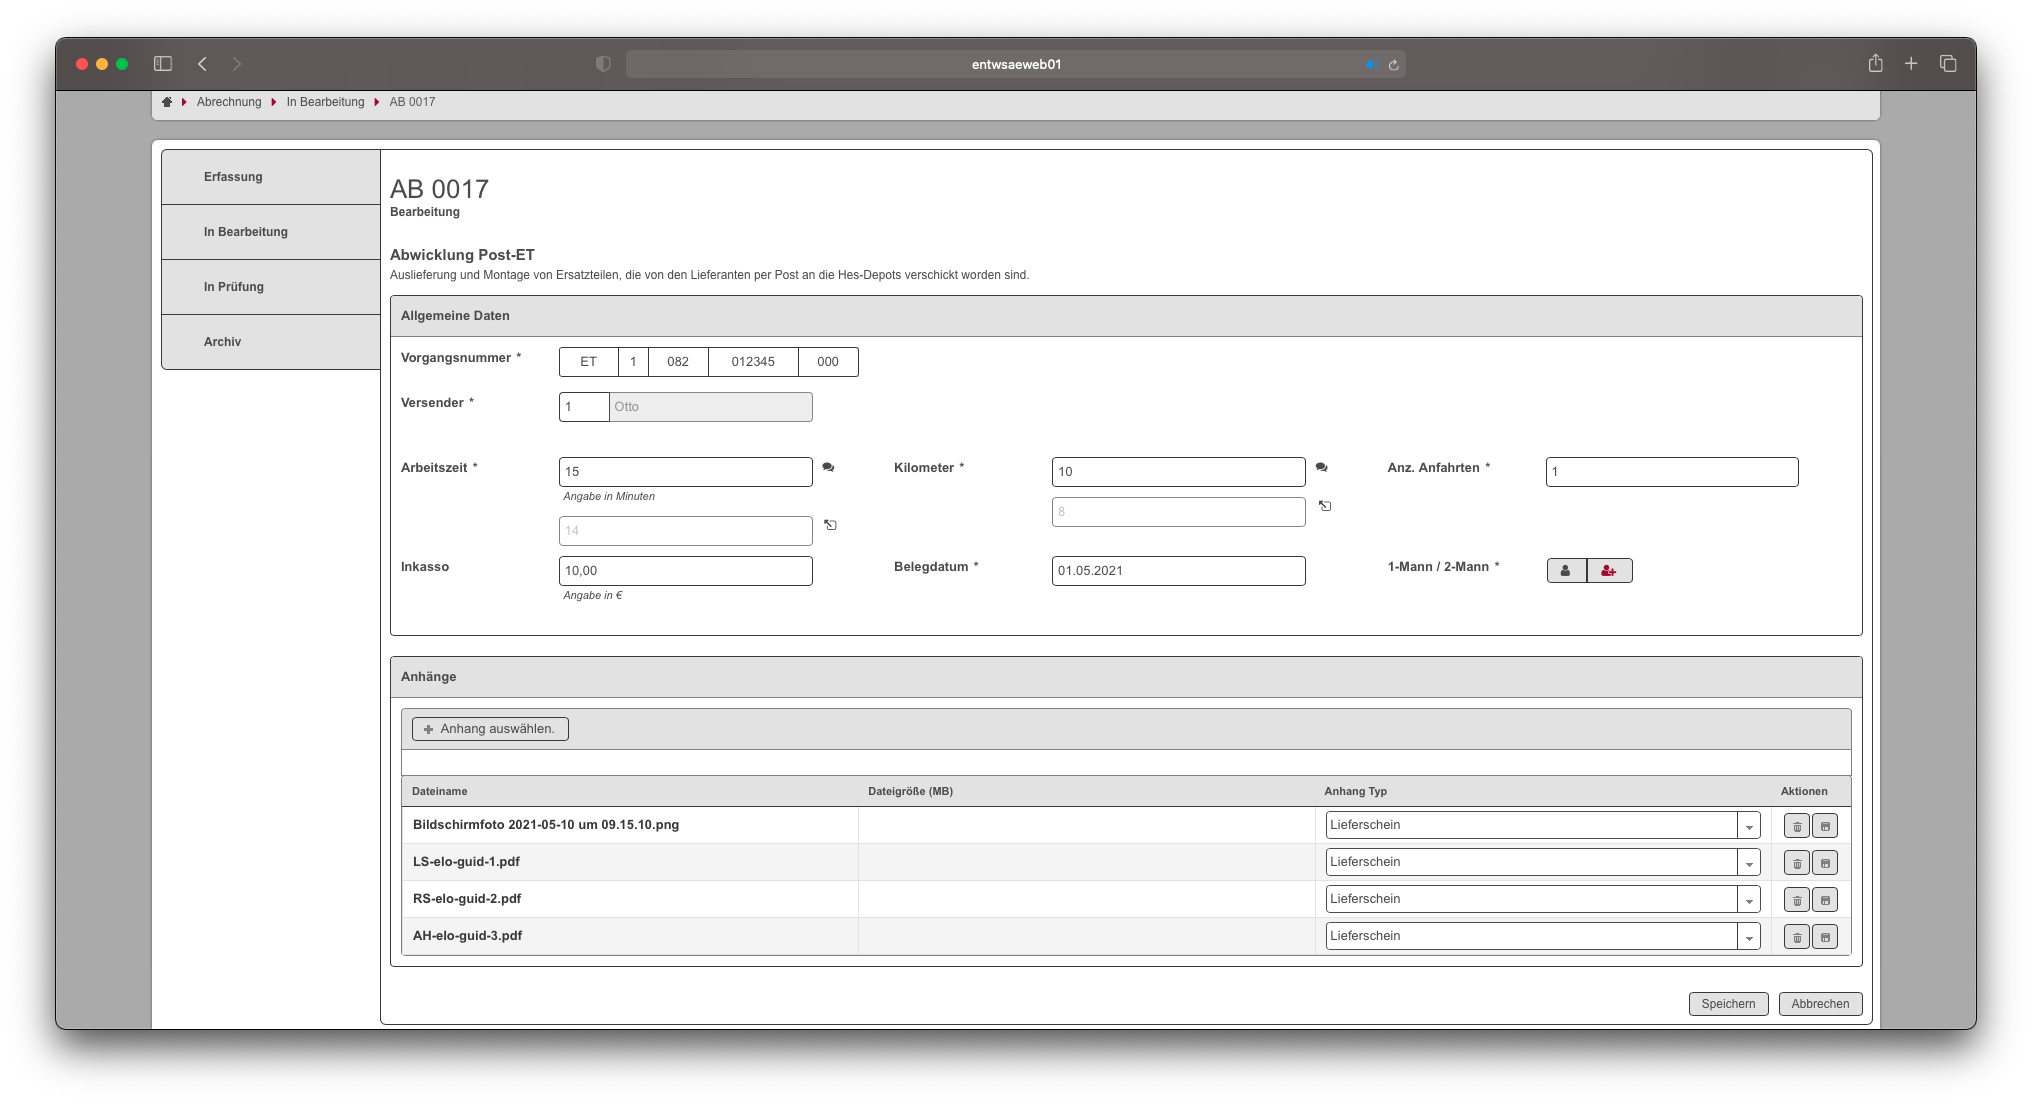The image size is (2032, 1103).
Task: Open the comment icon next to Kilometer
Action: click(x=1321, y=467)
